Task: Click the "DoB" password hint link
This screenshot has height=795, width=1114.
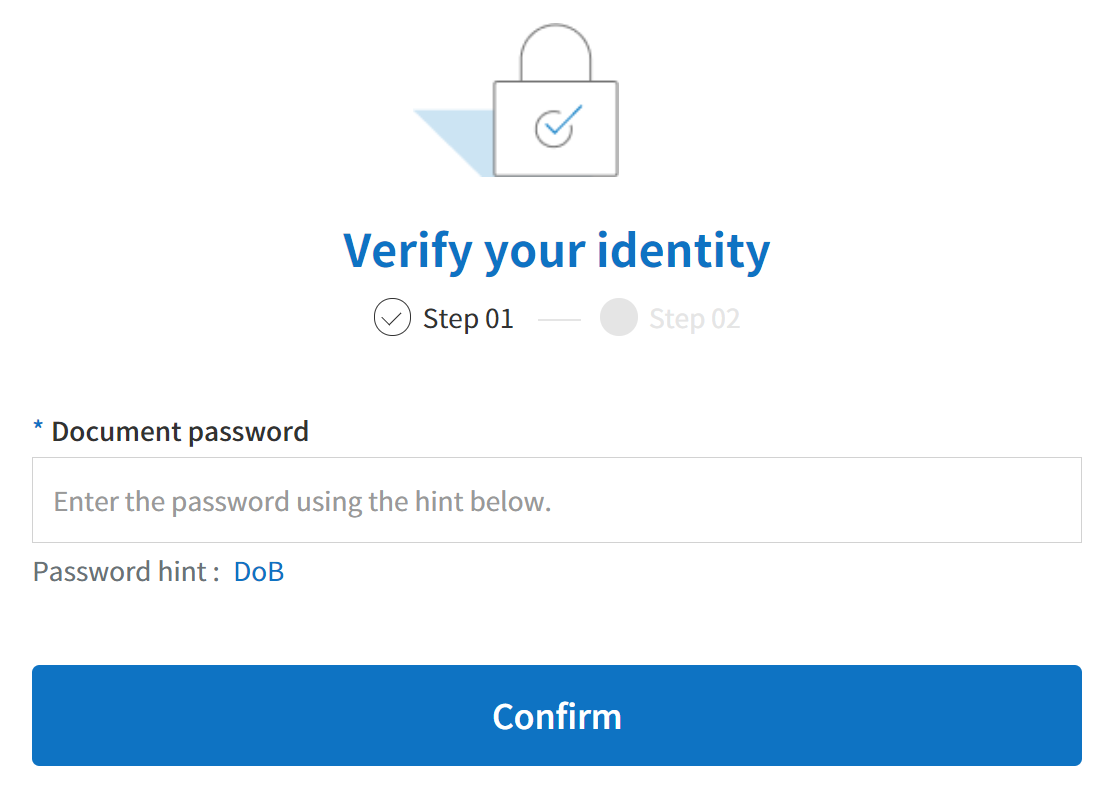Action: coord(259,572)
